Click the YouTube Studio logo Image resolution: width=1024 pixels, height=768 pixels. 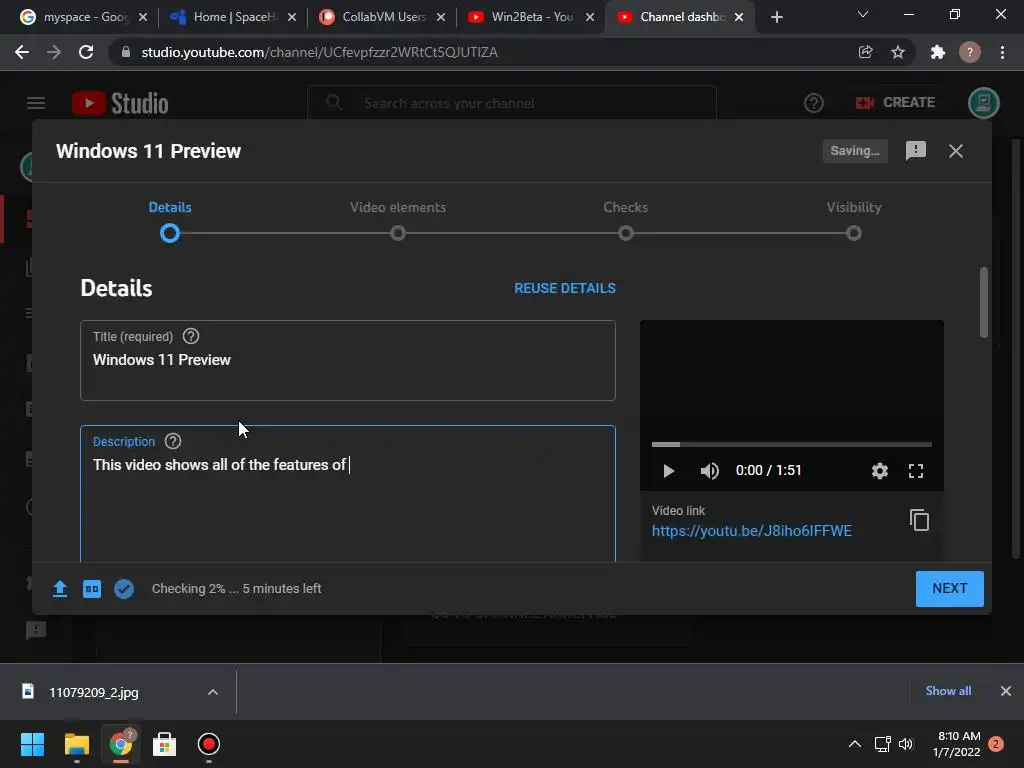(120, 103)
